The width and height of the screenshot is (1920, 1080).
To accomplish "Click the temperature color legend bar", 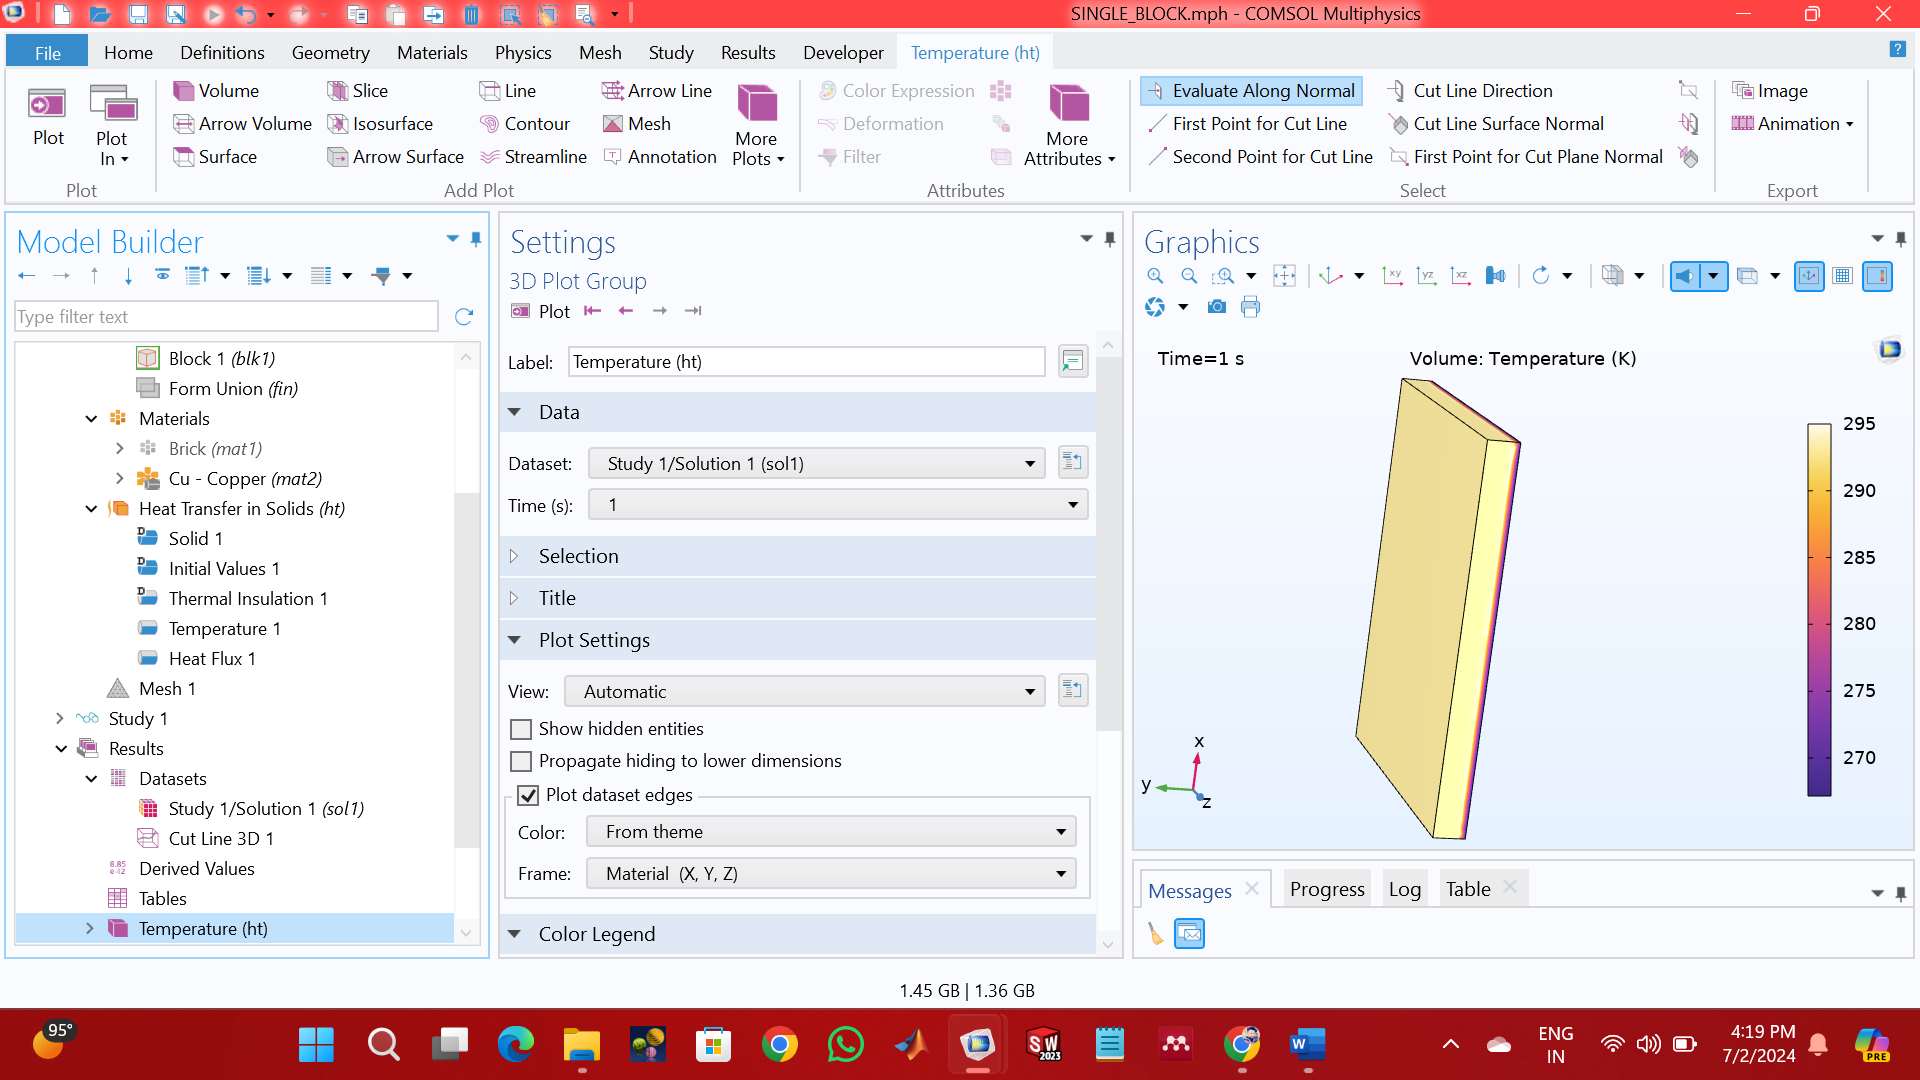I will [1818, 610].
